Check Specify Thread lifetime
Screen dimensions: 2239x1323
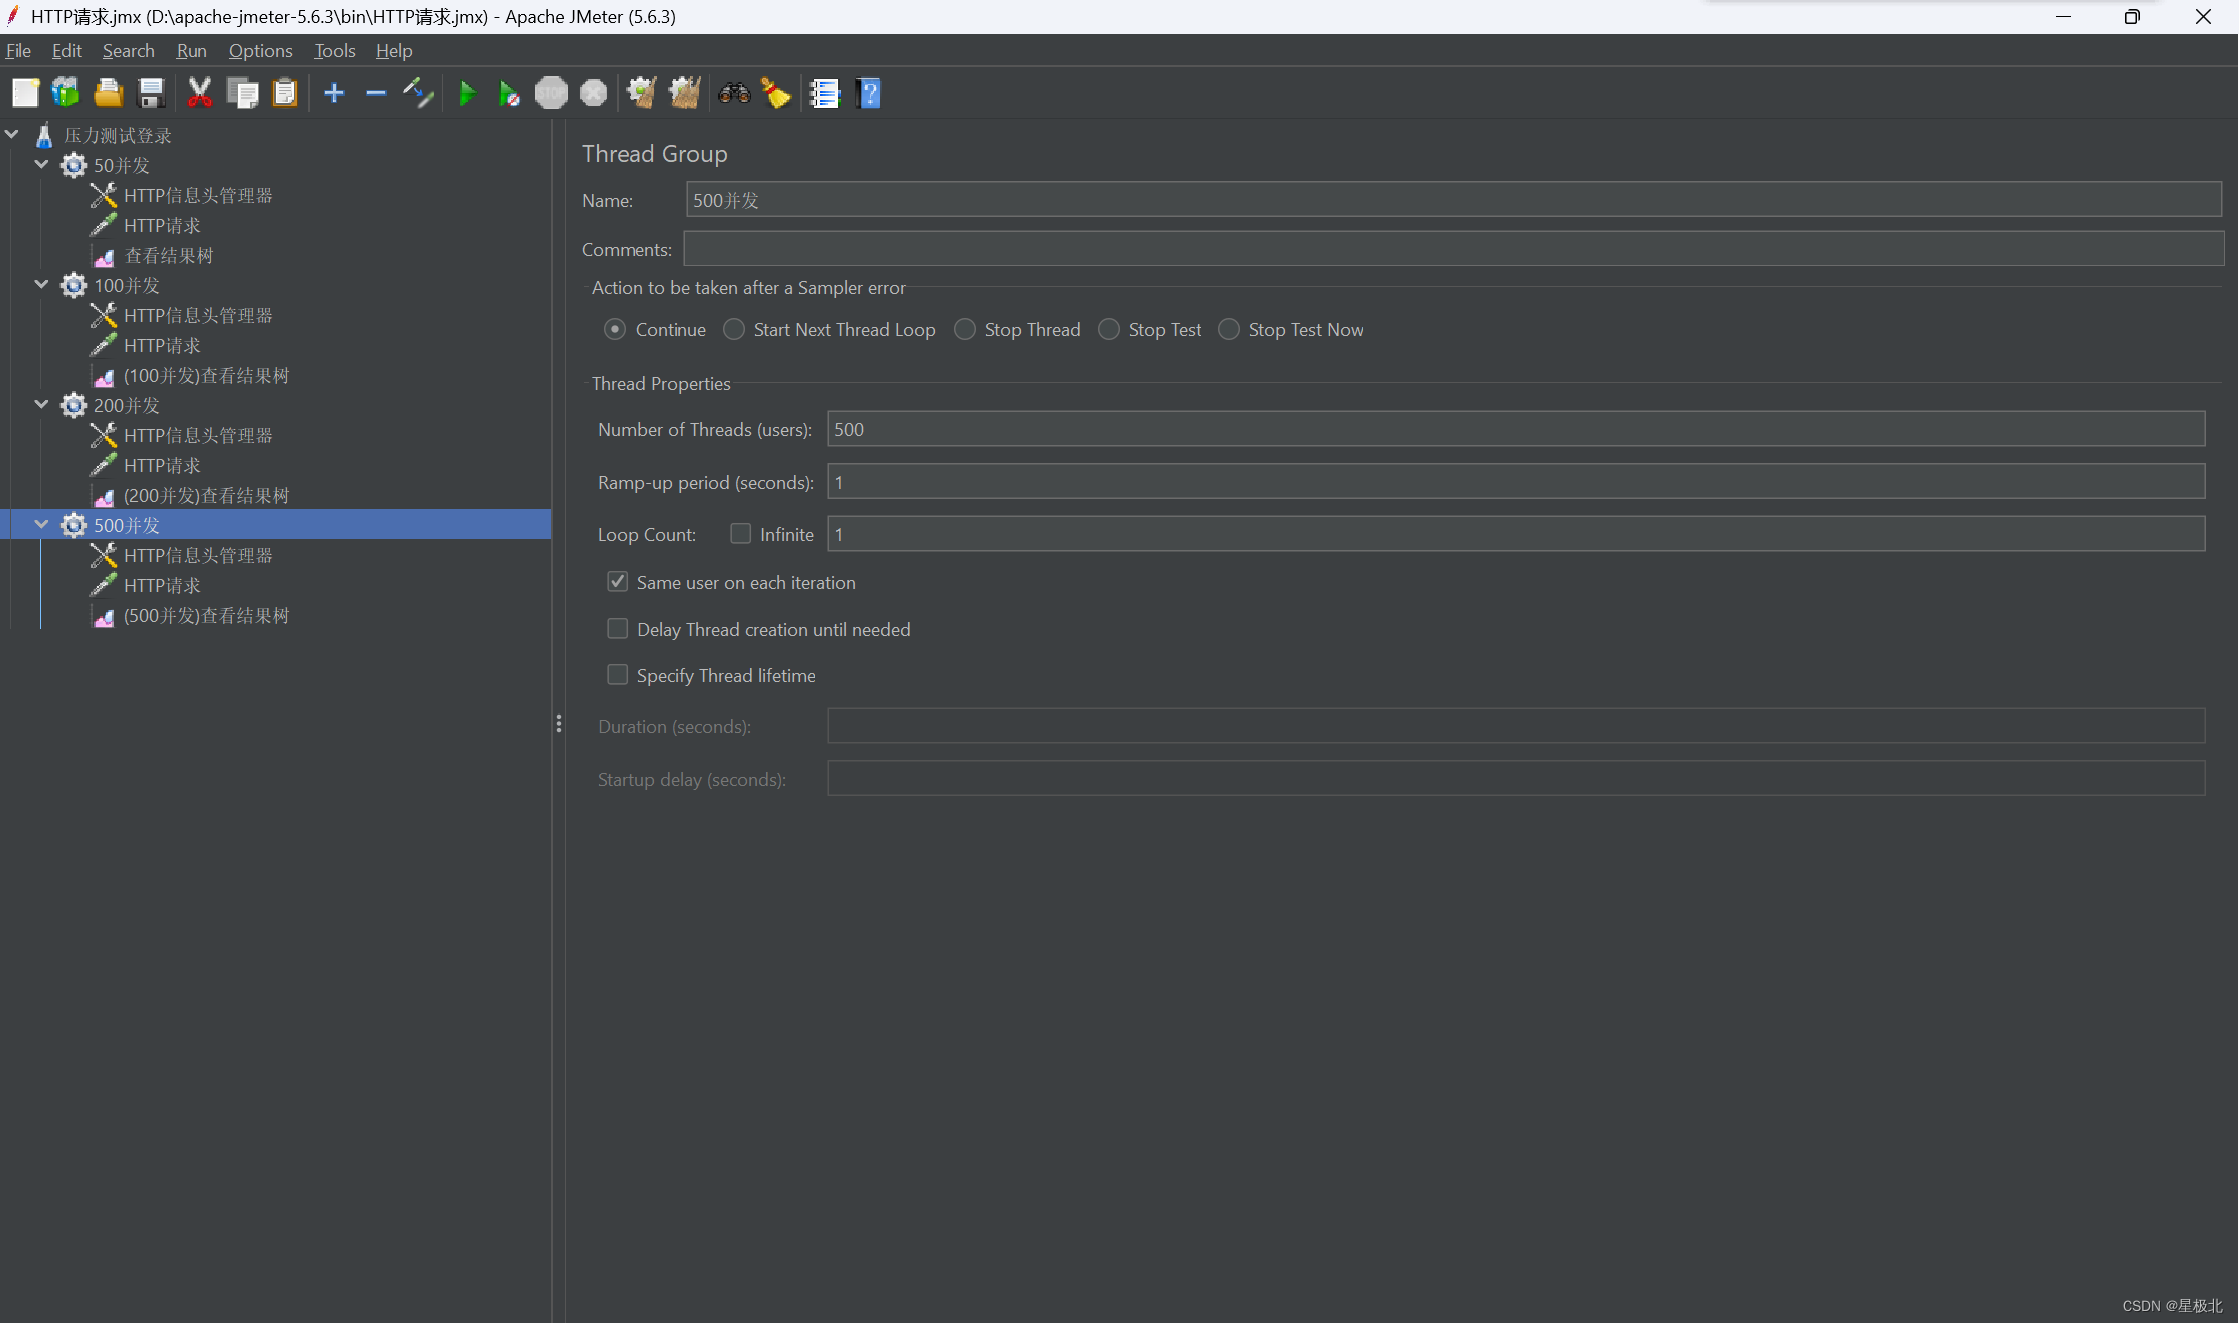tap(617, 674)
